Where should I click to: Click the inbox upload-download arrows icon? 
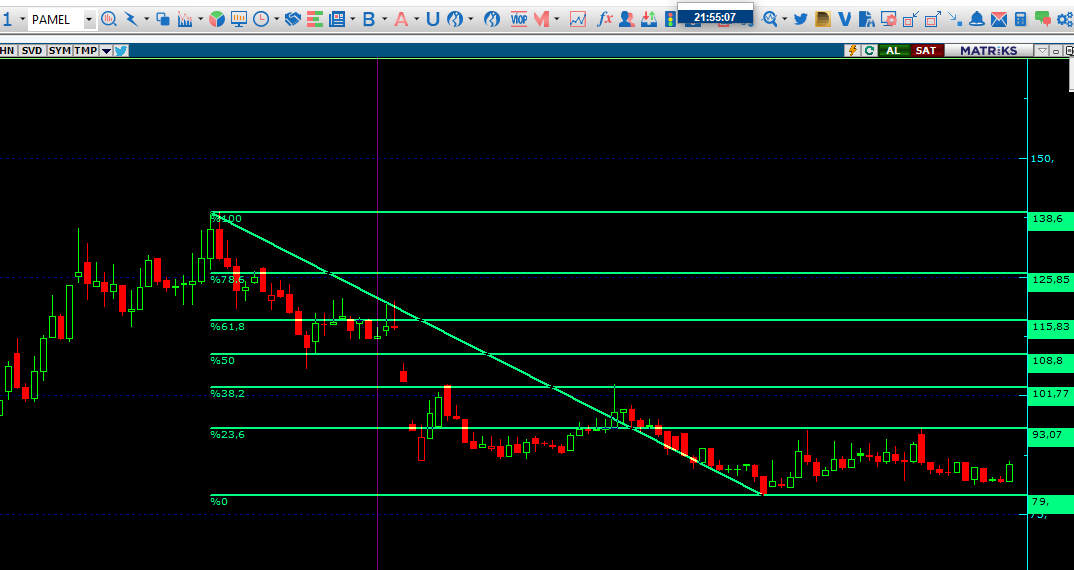[x=649, y=19]
